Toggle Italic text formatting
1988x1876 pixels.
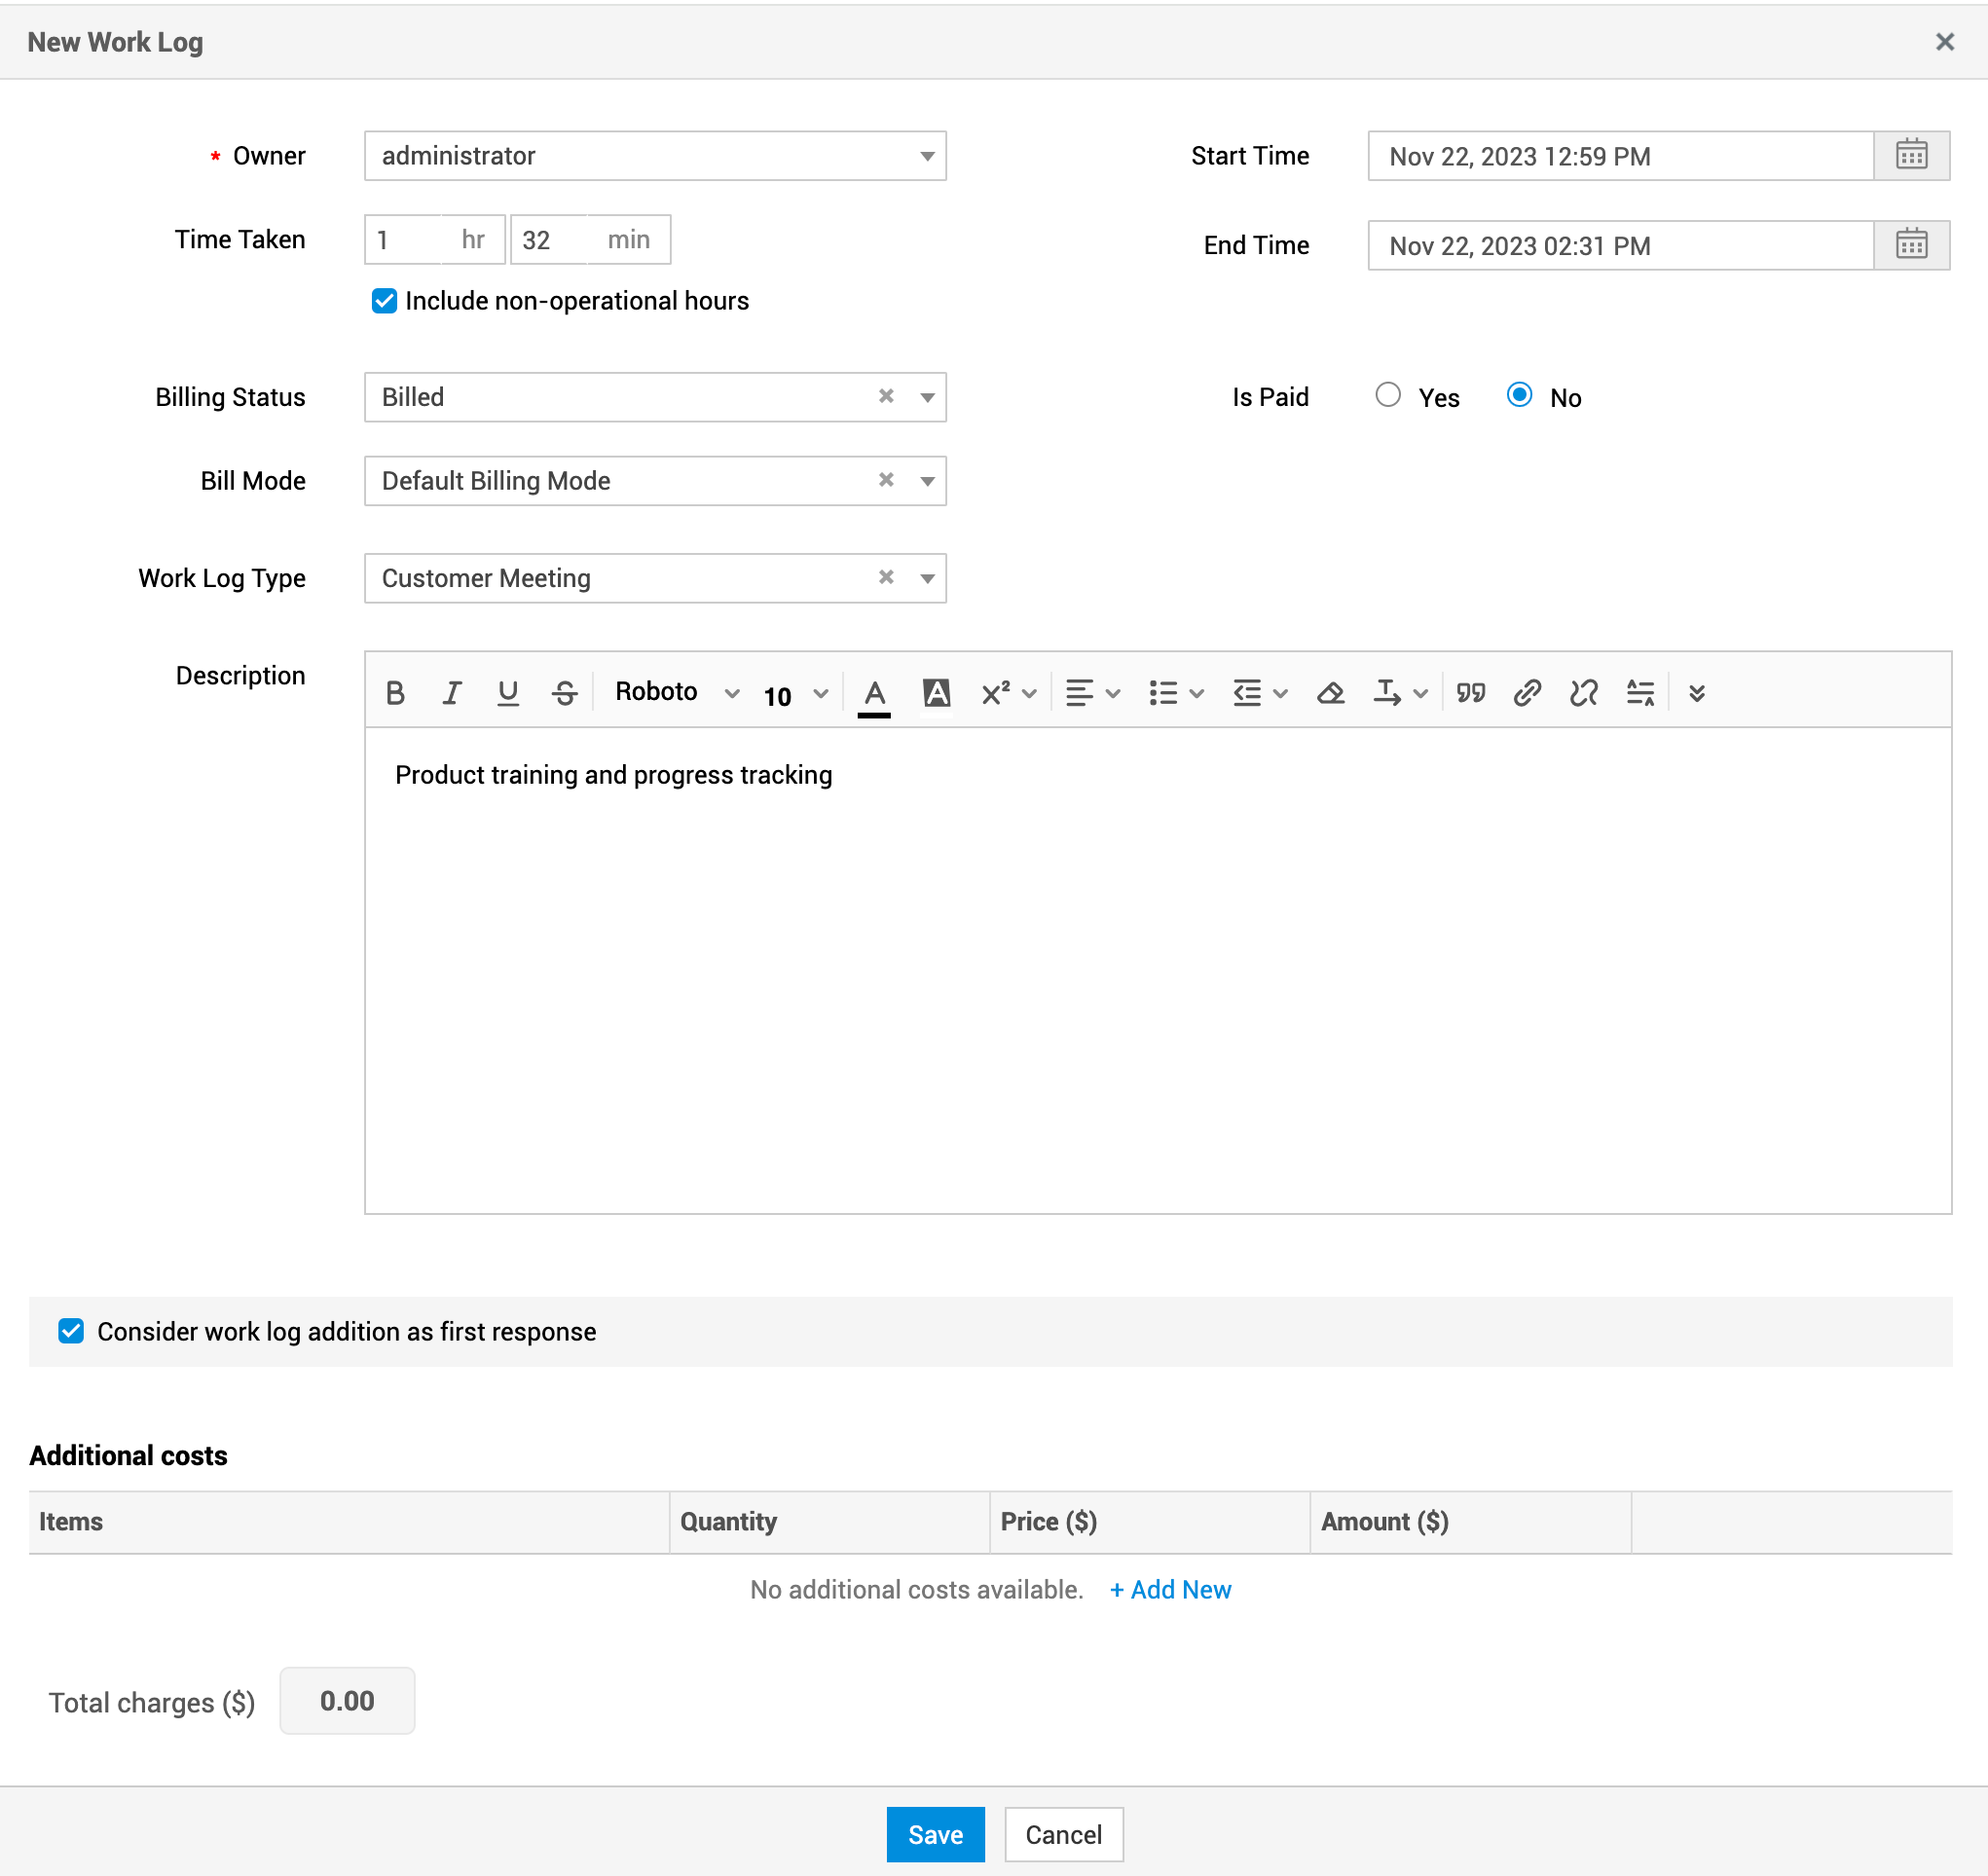coord(452,693)
